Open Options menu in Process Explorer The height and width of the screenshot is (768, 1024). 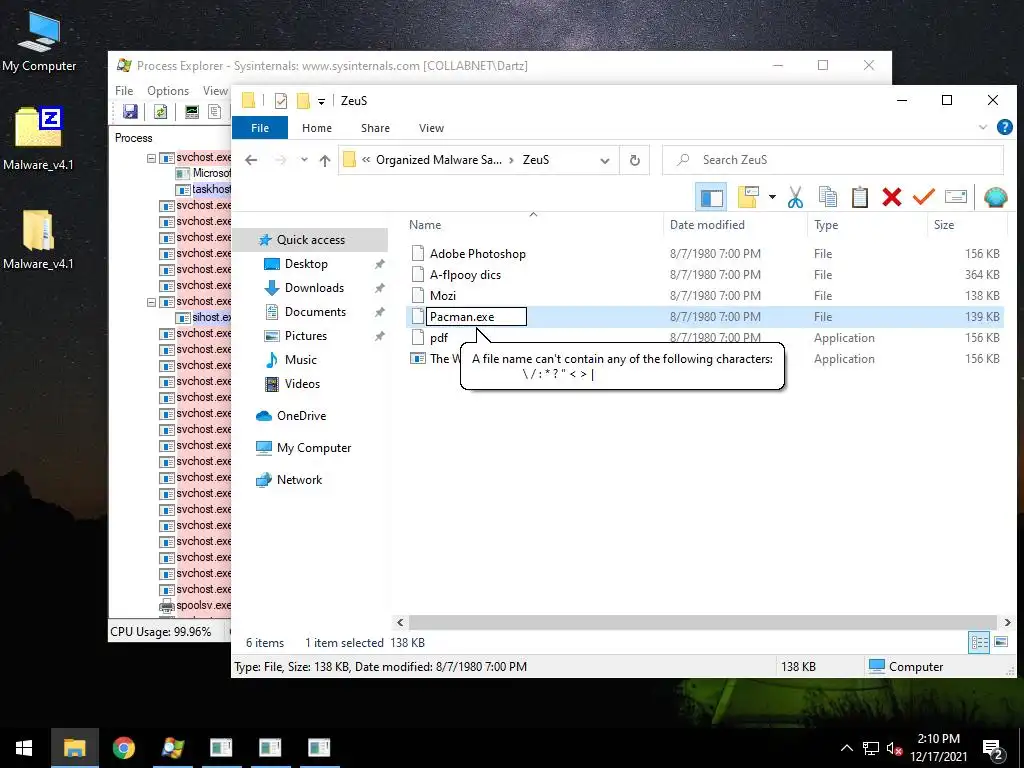[x=168, y=91]
